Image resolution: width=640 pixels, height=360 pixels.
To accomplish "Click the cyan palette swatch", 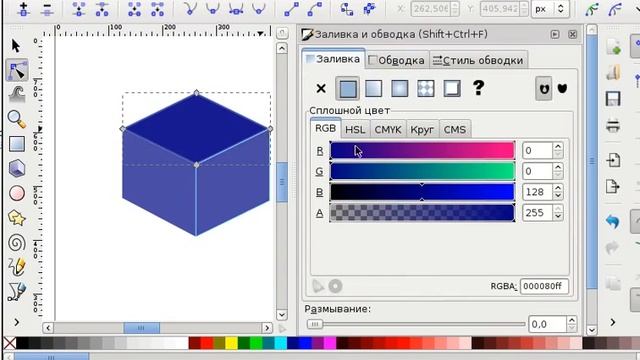I will [281, 343].
